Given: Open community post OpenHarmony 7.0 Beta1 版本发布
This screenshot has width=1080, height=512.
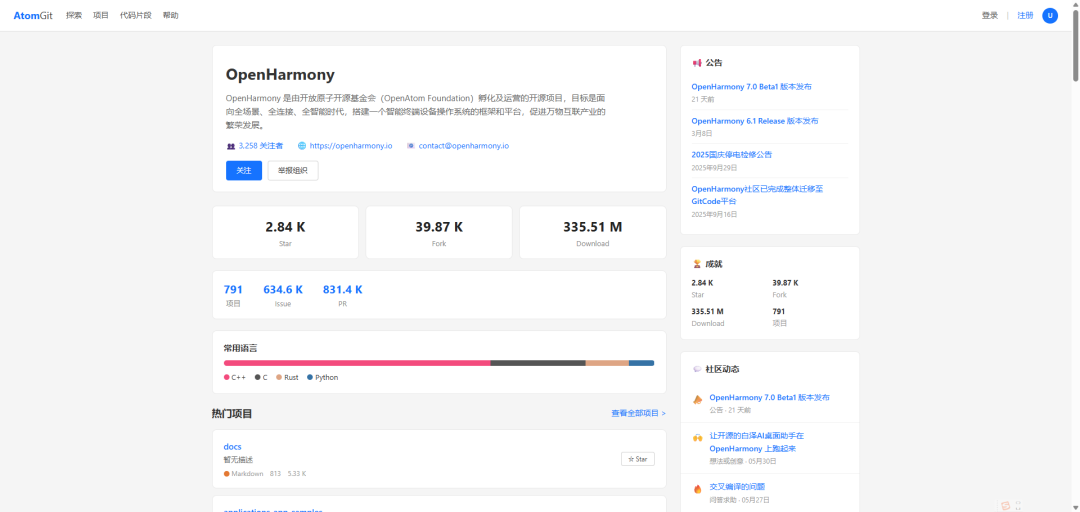Looking at the screenshot, I should 769,398.
